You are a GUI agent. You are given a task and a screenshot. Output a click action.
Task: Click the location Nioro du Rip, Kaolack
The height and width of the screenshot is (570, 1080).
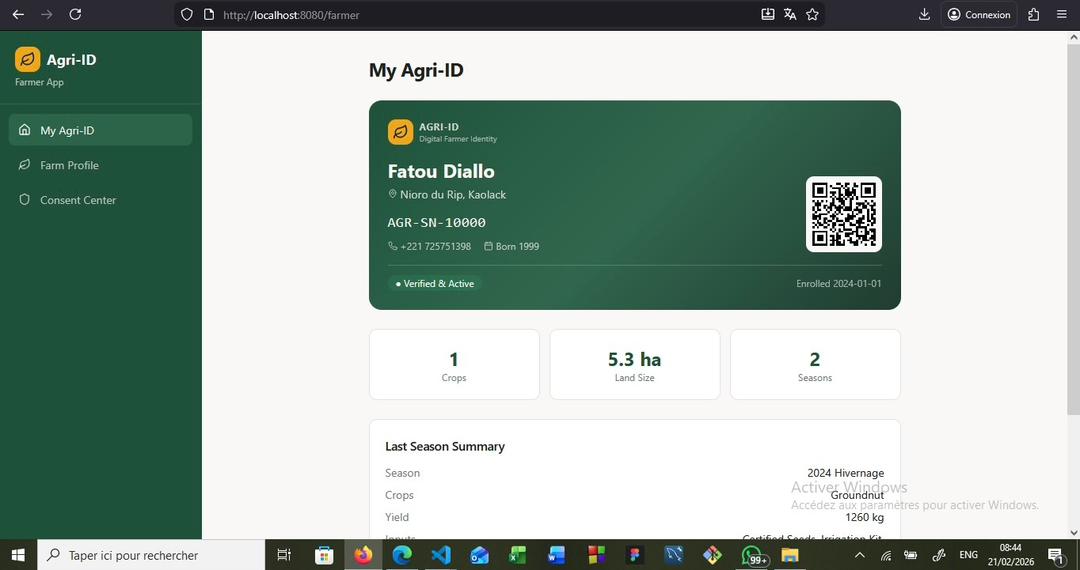click(x=453, y=195)
